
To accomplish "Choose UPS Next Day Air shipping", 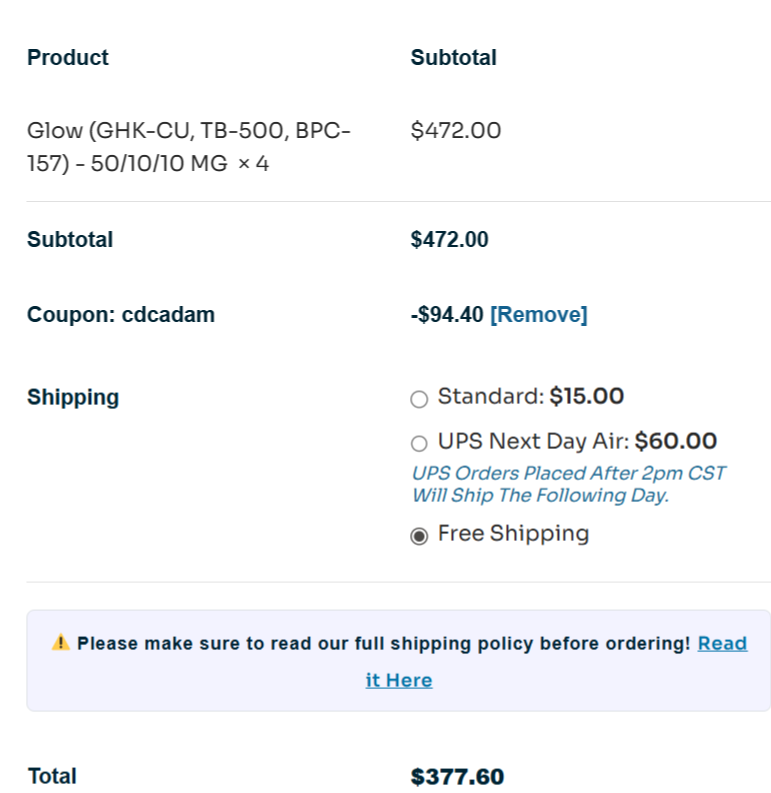I will [x=419, y=443].
